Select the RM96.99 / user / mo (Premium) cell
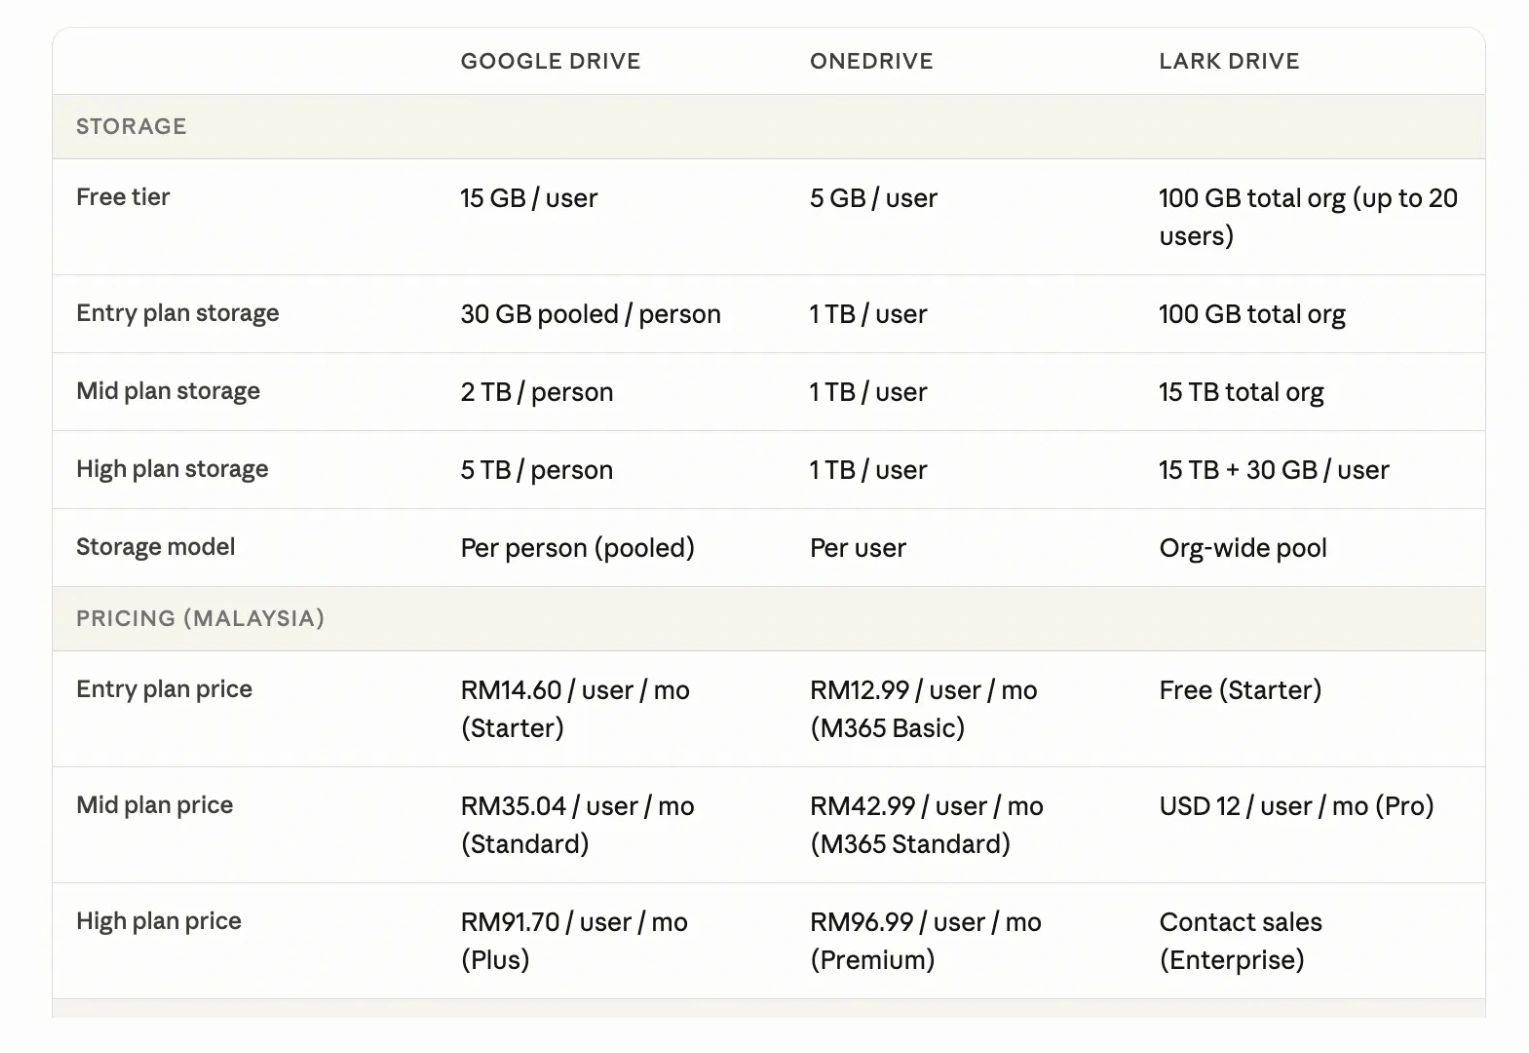 click(925, 941)
